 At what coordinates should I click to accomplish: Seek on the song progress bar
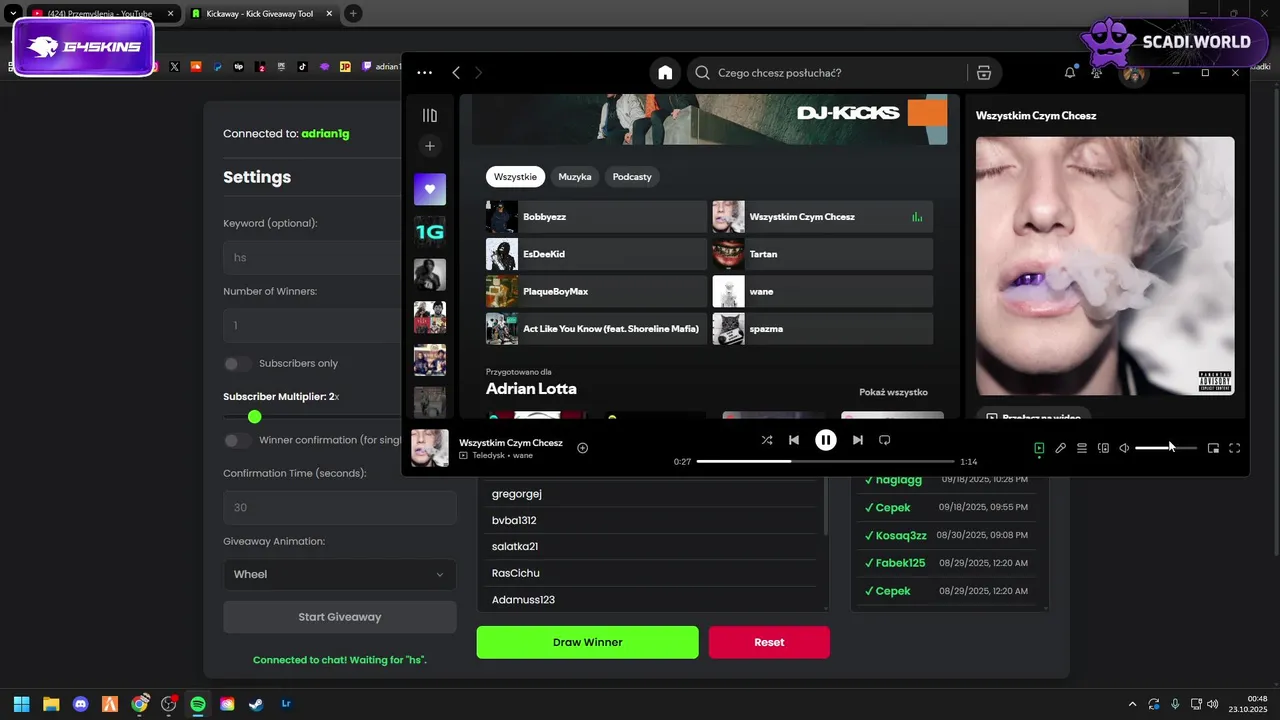[825, 462]
